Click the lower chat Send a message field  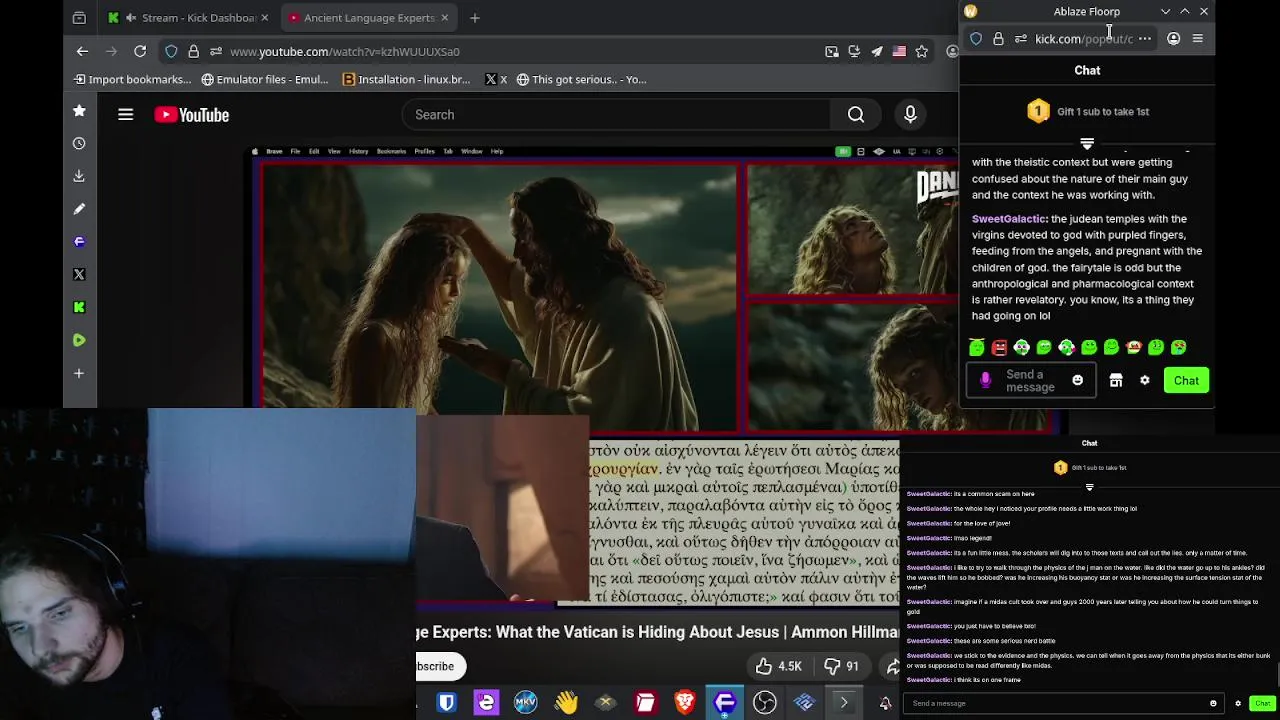click(x=1062, y=703)
